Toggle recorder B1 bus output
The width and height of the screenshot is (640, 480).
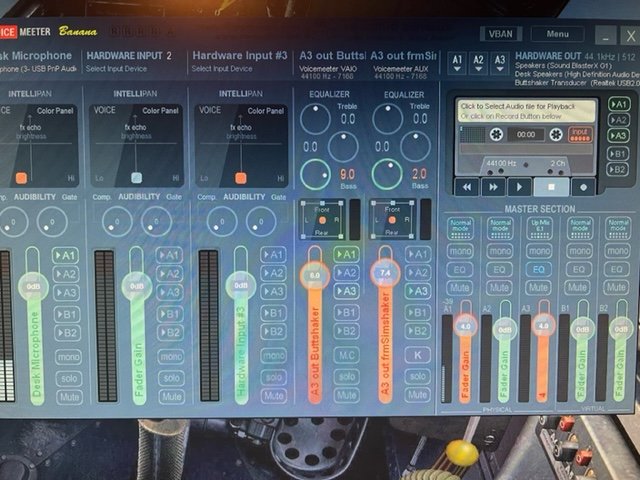coord(618,154)
